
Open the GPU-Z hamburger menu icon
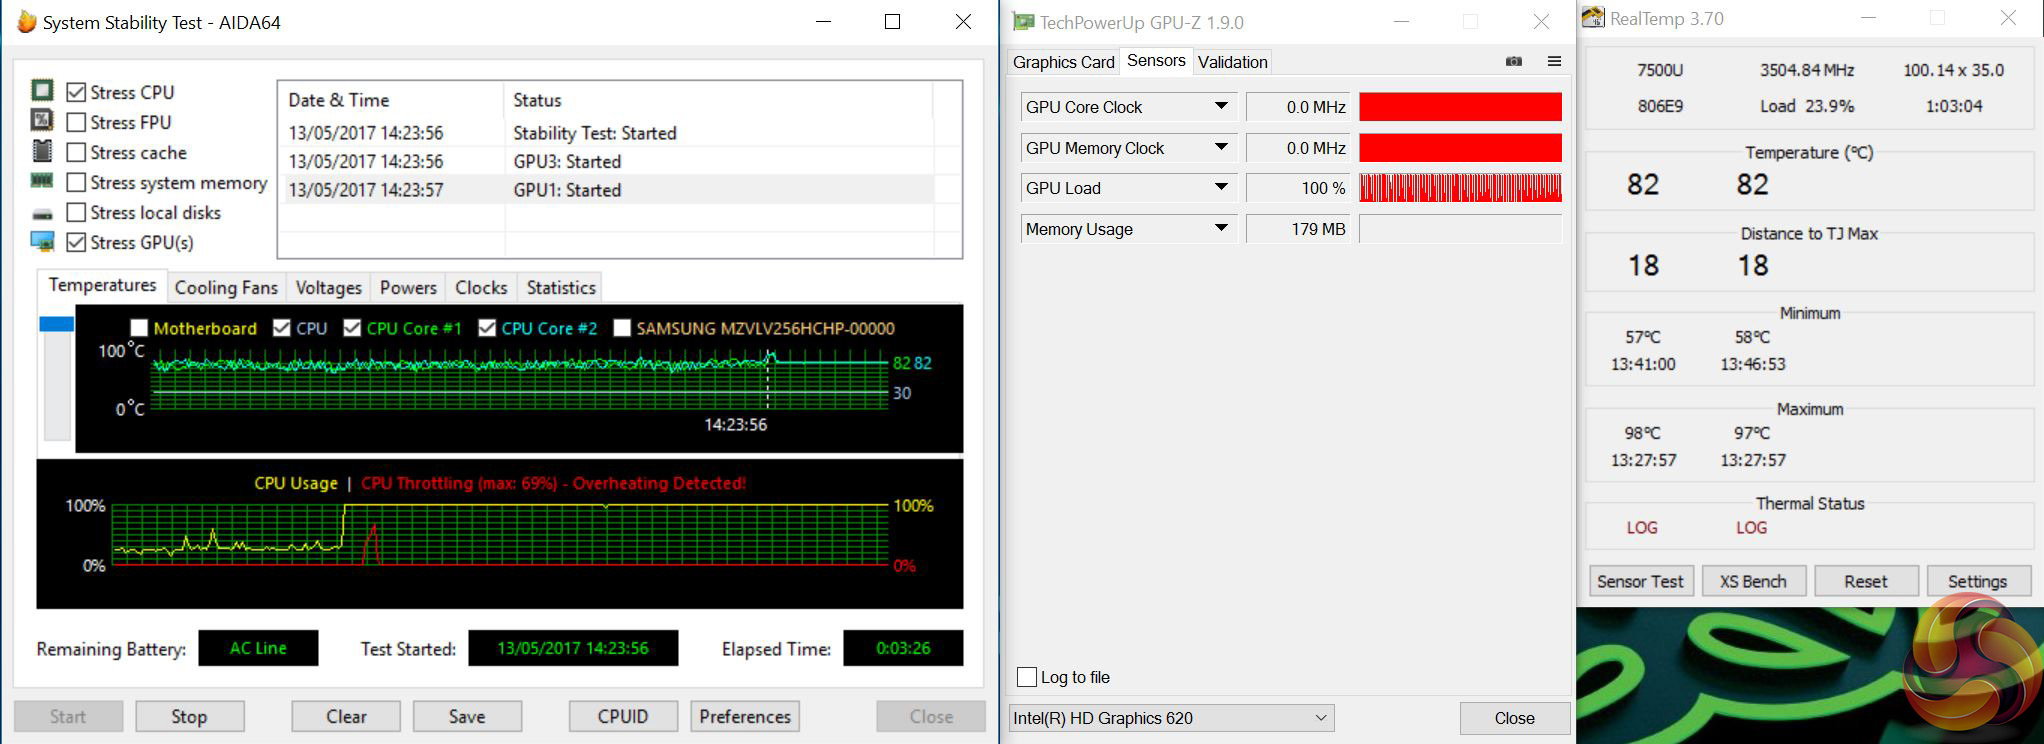coord(1554,61)
